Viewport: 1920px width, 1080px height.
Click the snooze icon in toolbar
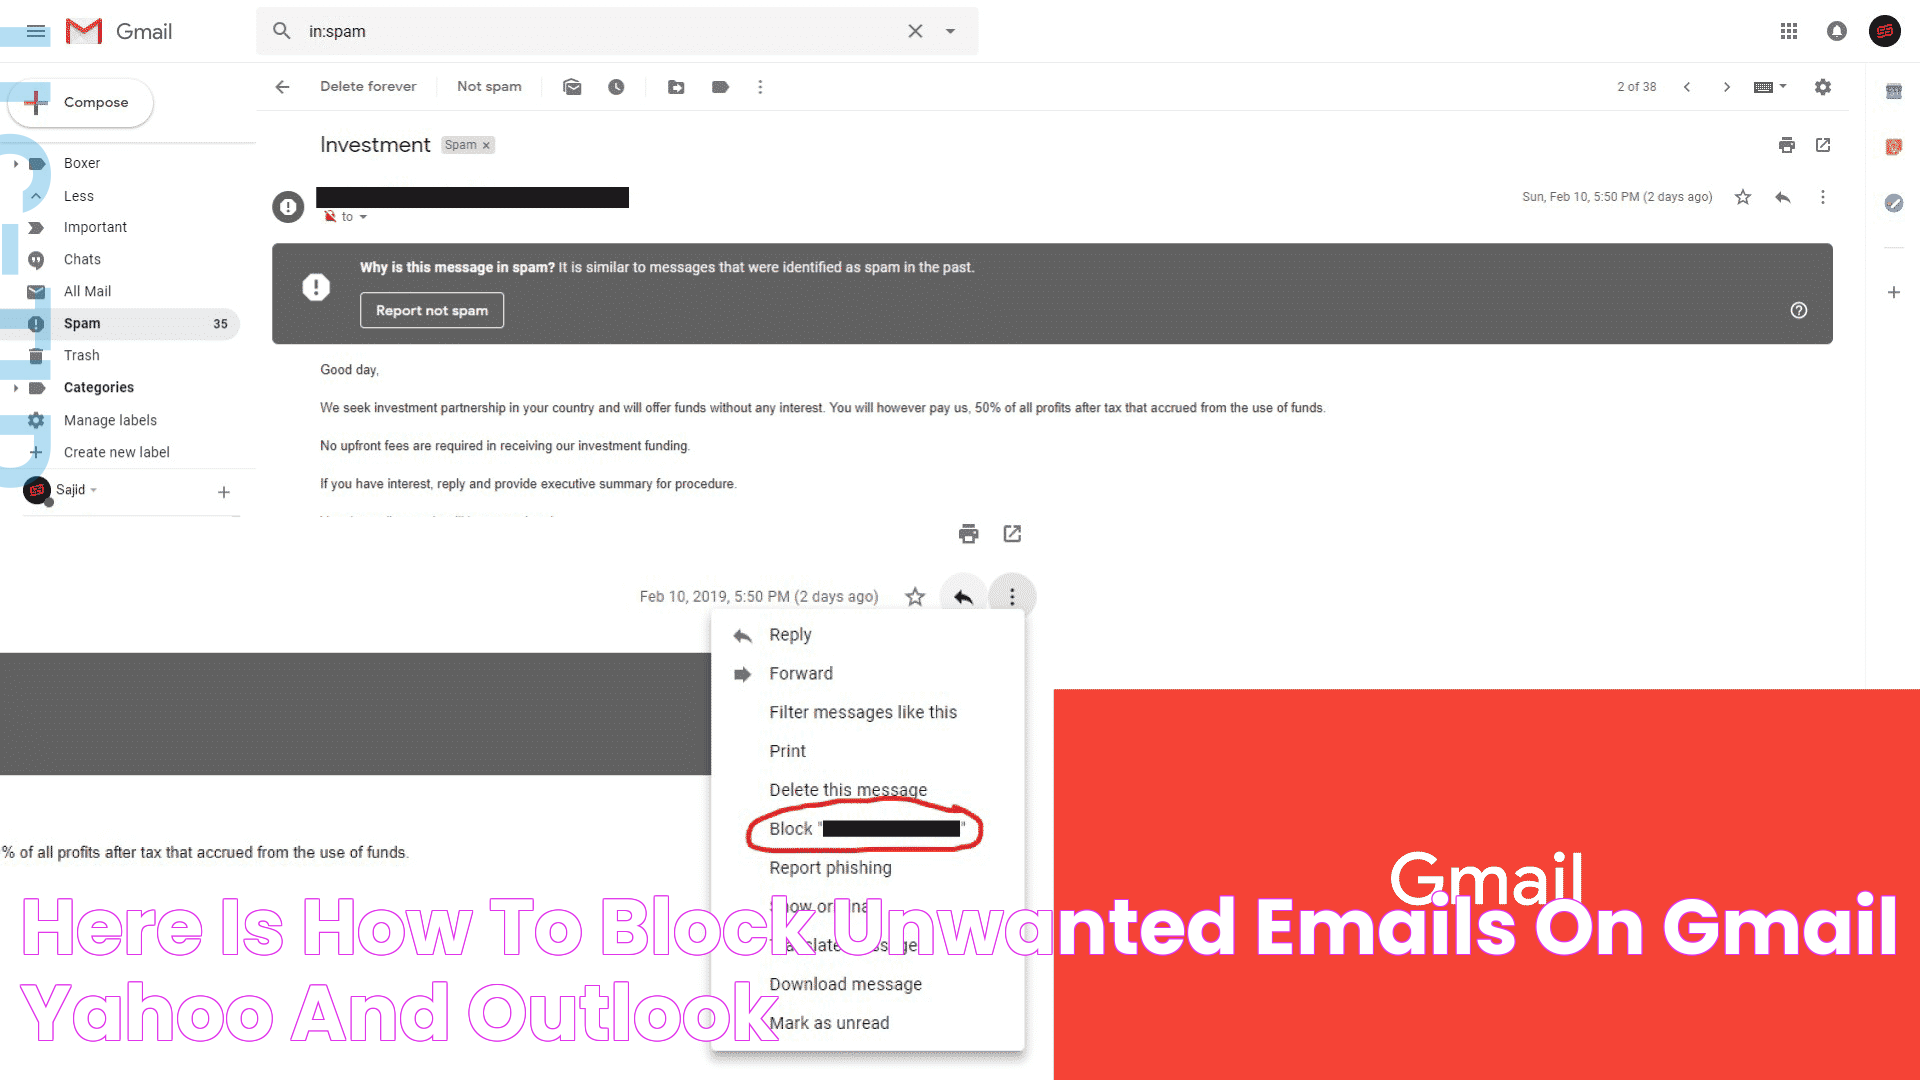(615, 87)
